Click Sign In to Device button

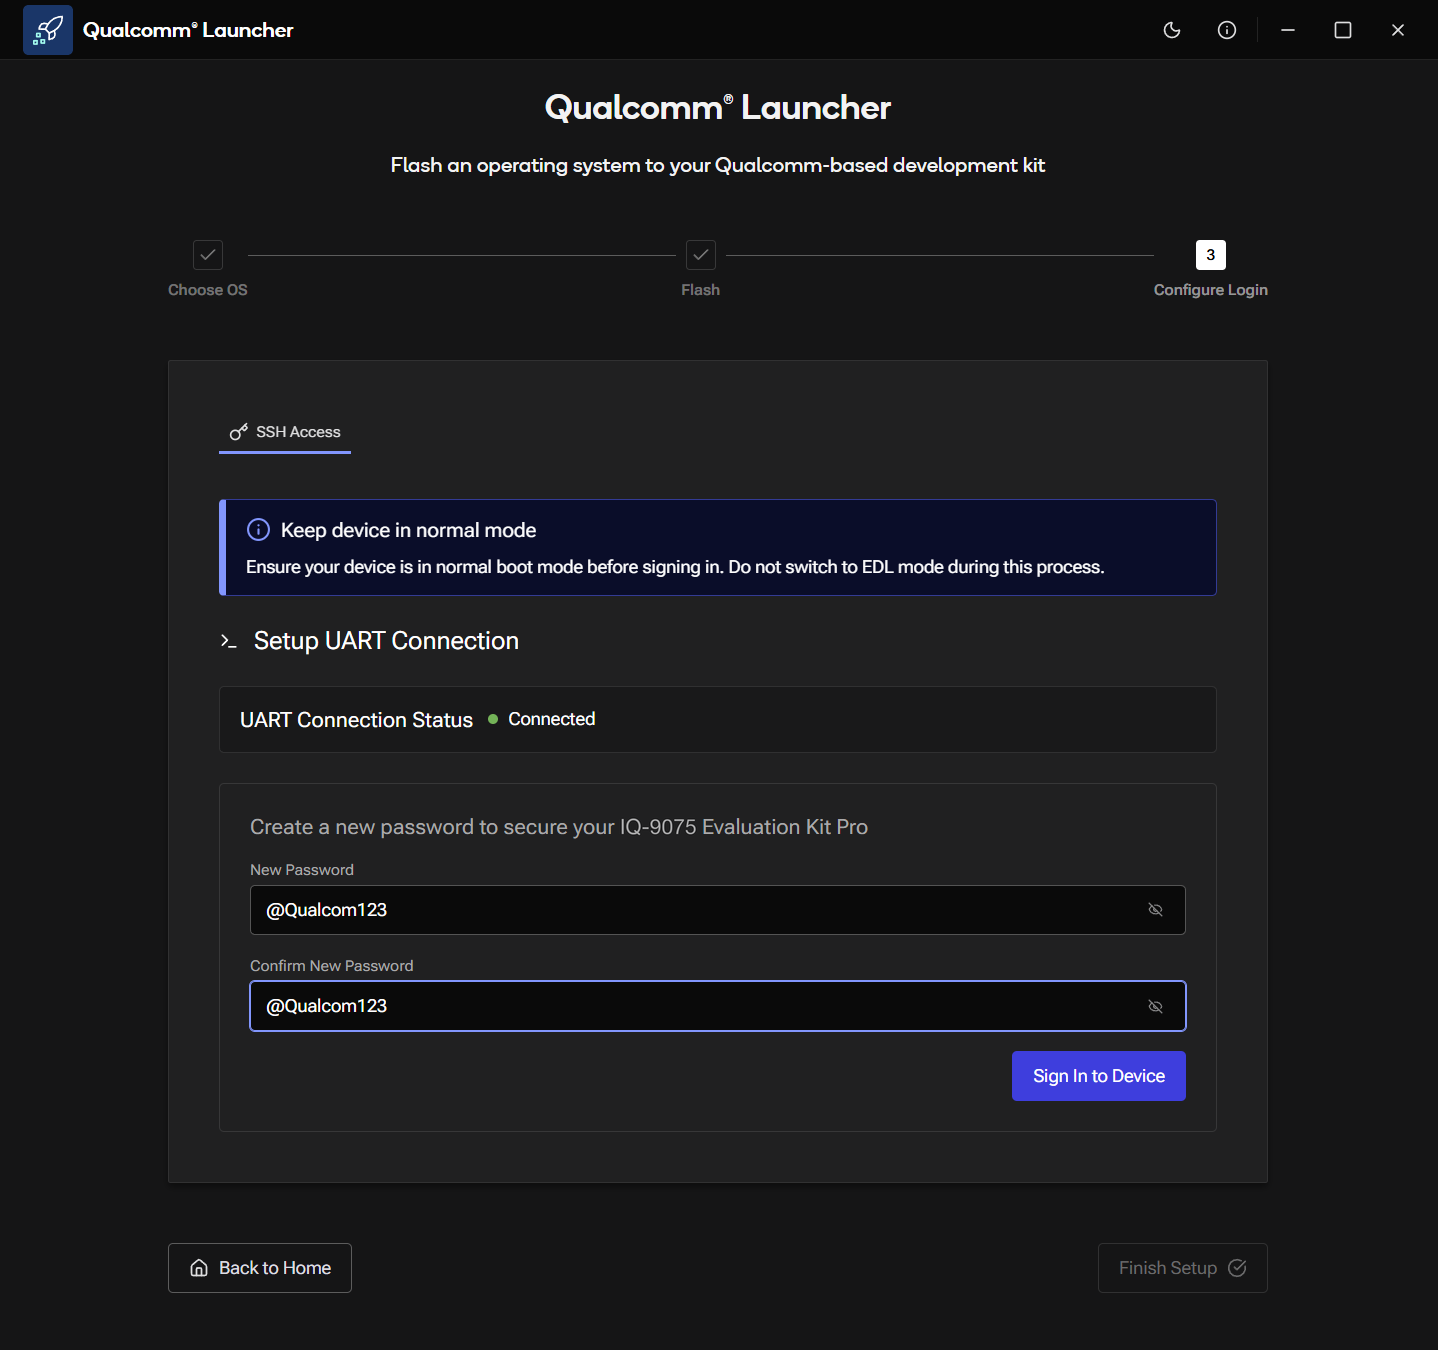point(1099,1076)
